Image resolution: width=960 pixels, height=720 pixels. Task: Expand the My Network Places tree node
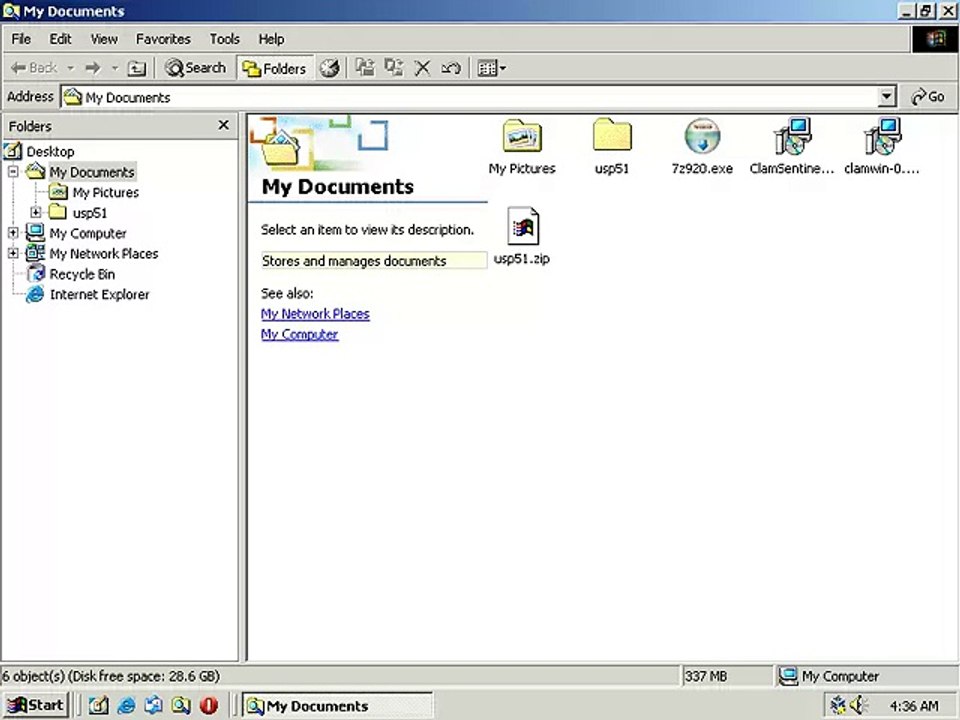(13, 253)
